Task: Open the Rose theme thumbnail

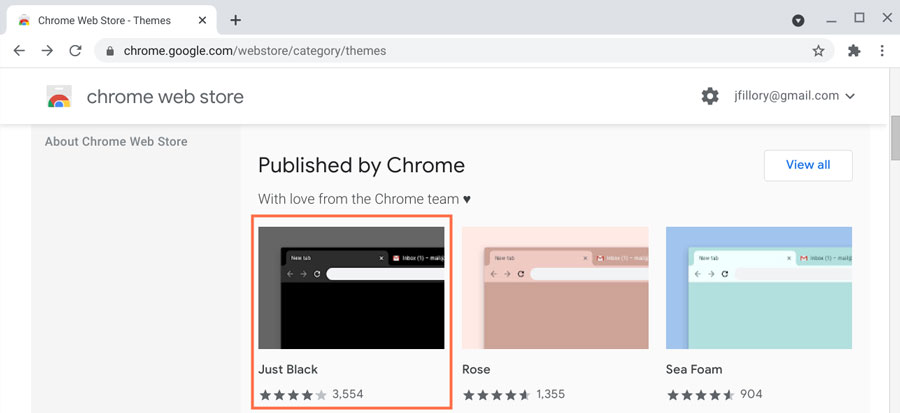Action: pyautogui.click(x=555, y=288)
